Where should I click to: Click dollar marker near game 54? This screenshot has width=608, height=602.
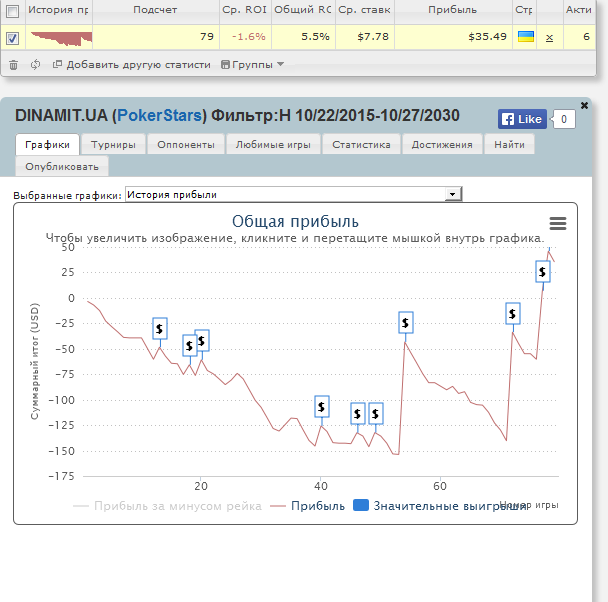click(x=406, y=322)
